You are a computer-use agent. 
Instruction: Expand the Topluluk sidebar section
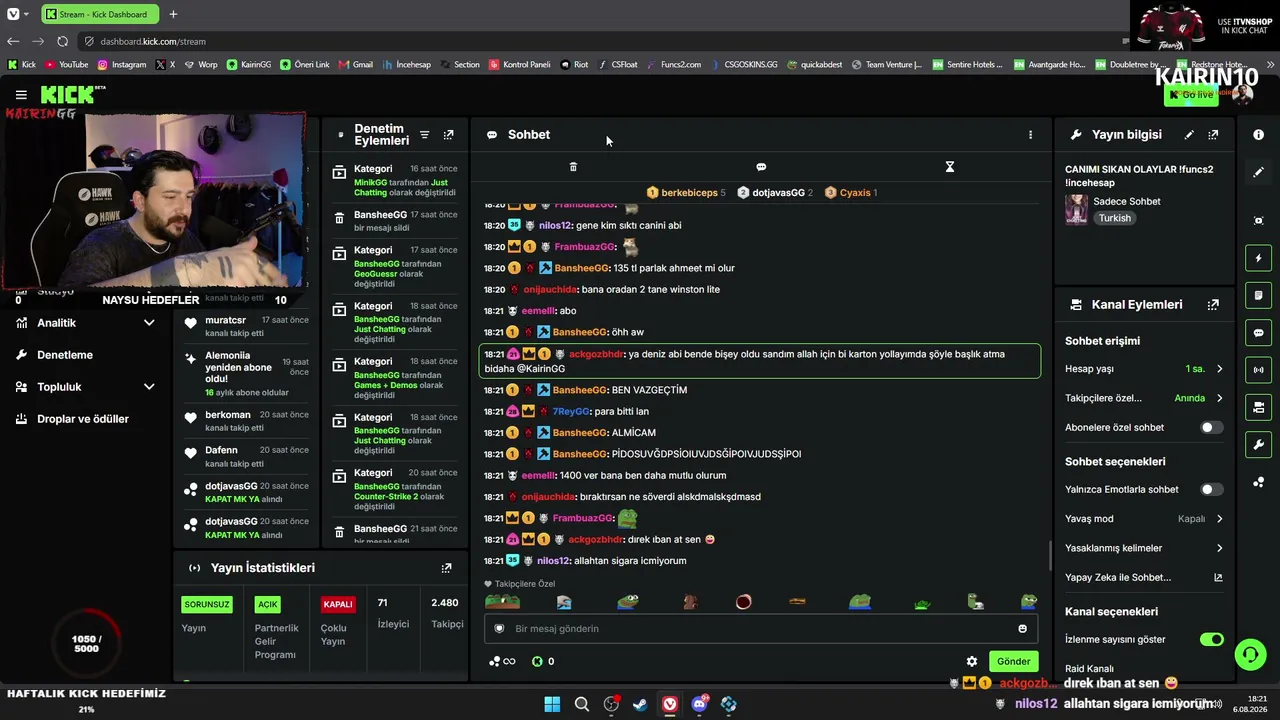(86, 387)
